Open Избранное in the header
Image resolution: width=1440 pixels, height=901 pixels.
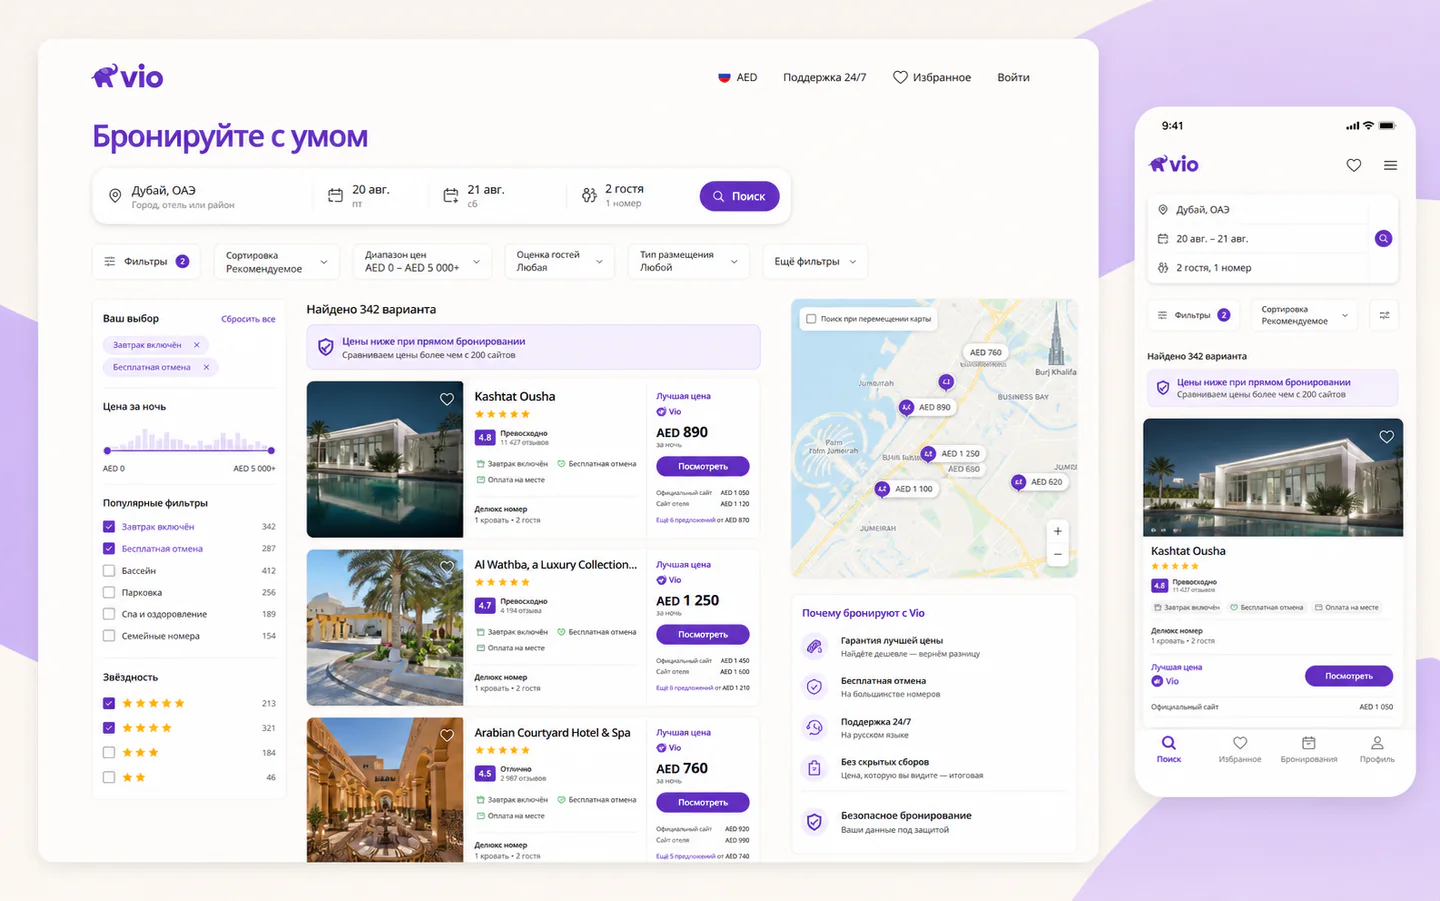point(932,77)
